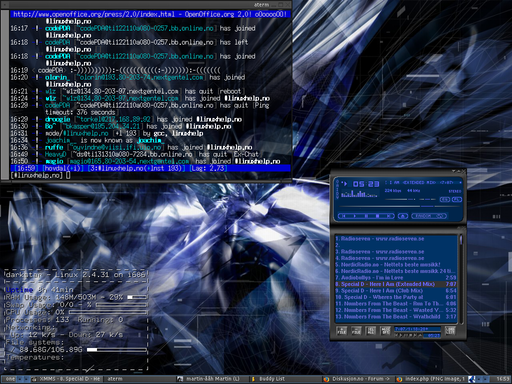
Task: Click the eject button in XMMS
Action: click(x=403, y=216)
